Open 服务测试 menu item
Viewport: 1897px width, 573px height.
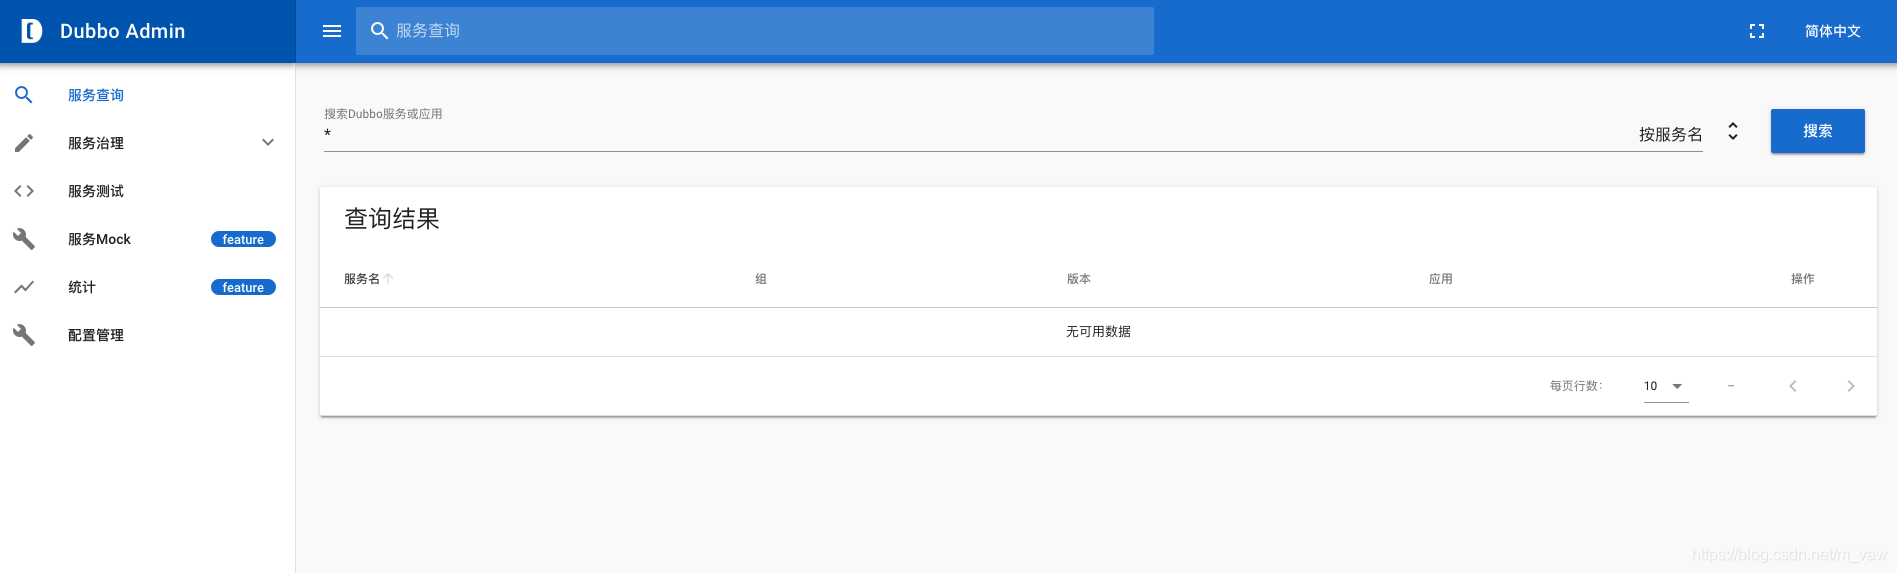click(x=148, y=191)
